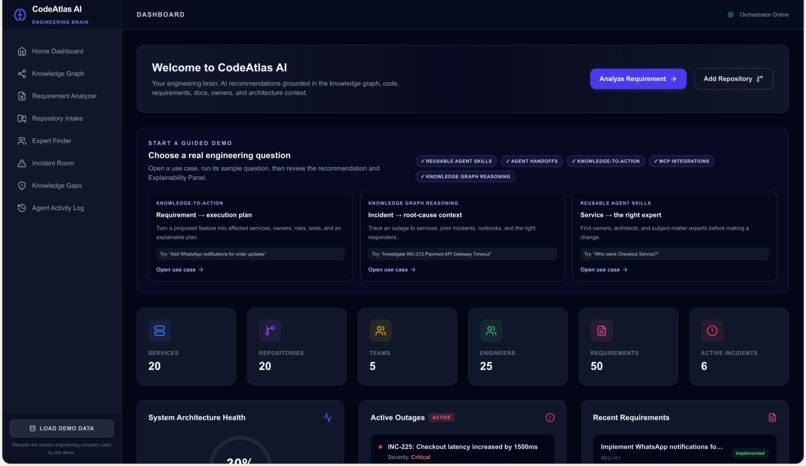Click the branch icon in Add Repository

760,79
